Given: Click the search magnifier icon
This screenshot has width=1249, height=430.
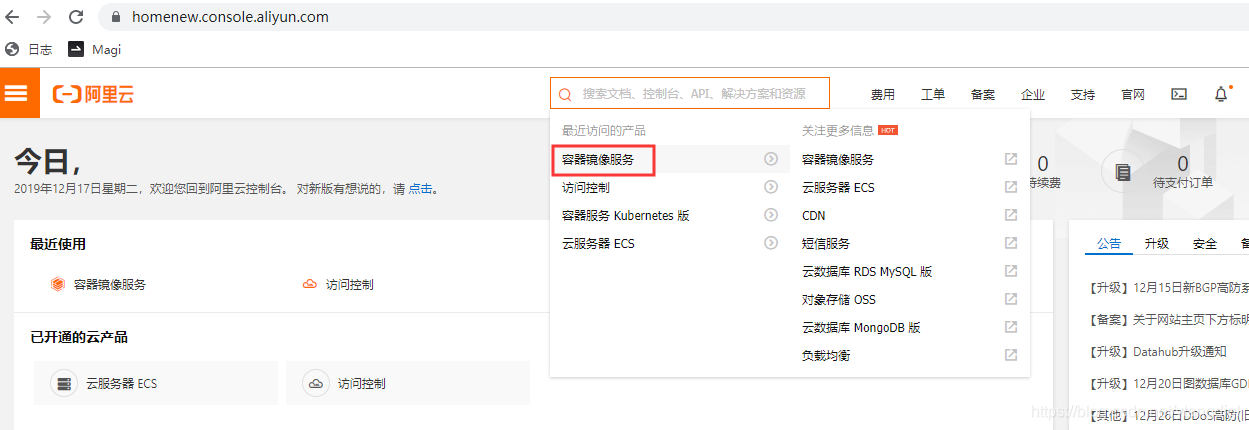Looking at the screenshot, I should tap(565, 94).
